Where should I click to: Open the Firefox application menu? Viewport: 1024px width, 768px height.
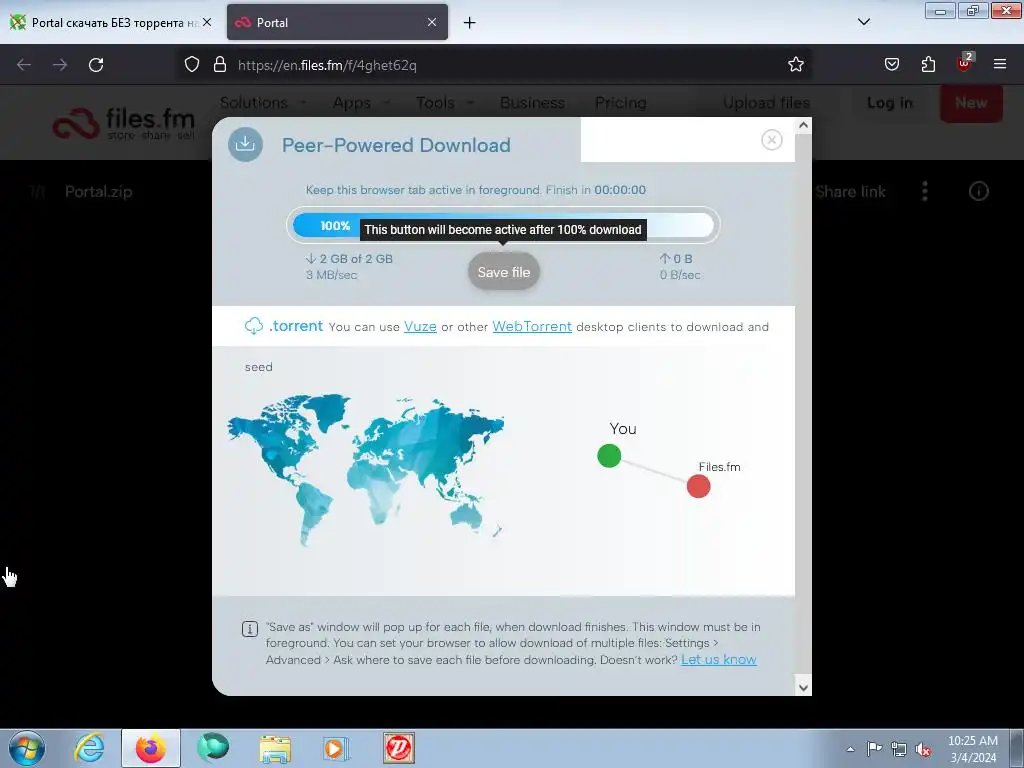pyautogui.click(x=999, y=64)
